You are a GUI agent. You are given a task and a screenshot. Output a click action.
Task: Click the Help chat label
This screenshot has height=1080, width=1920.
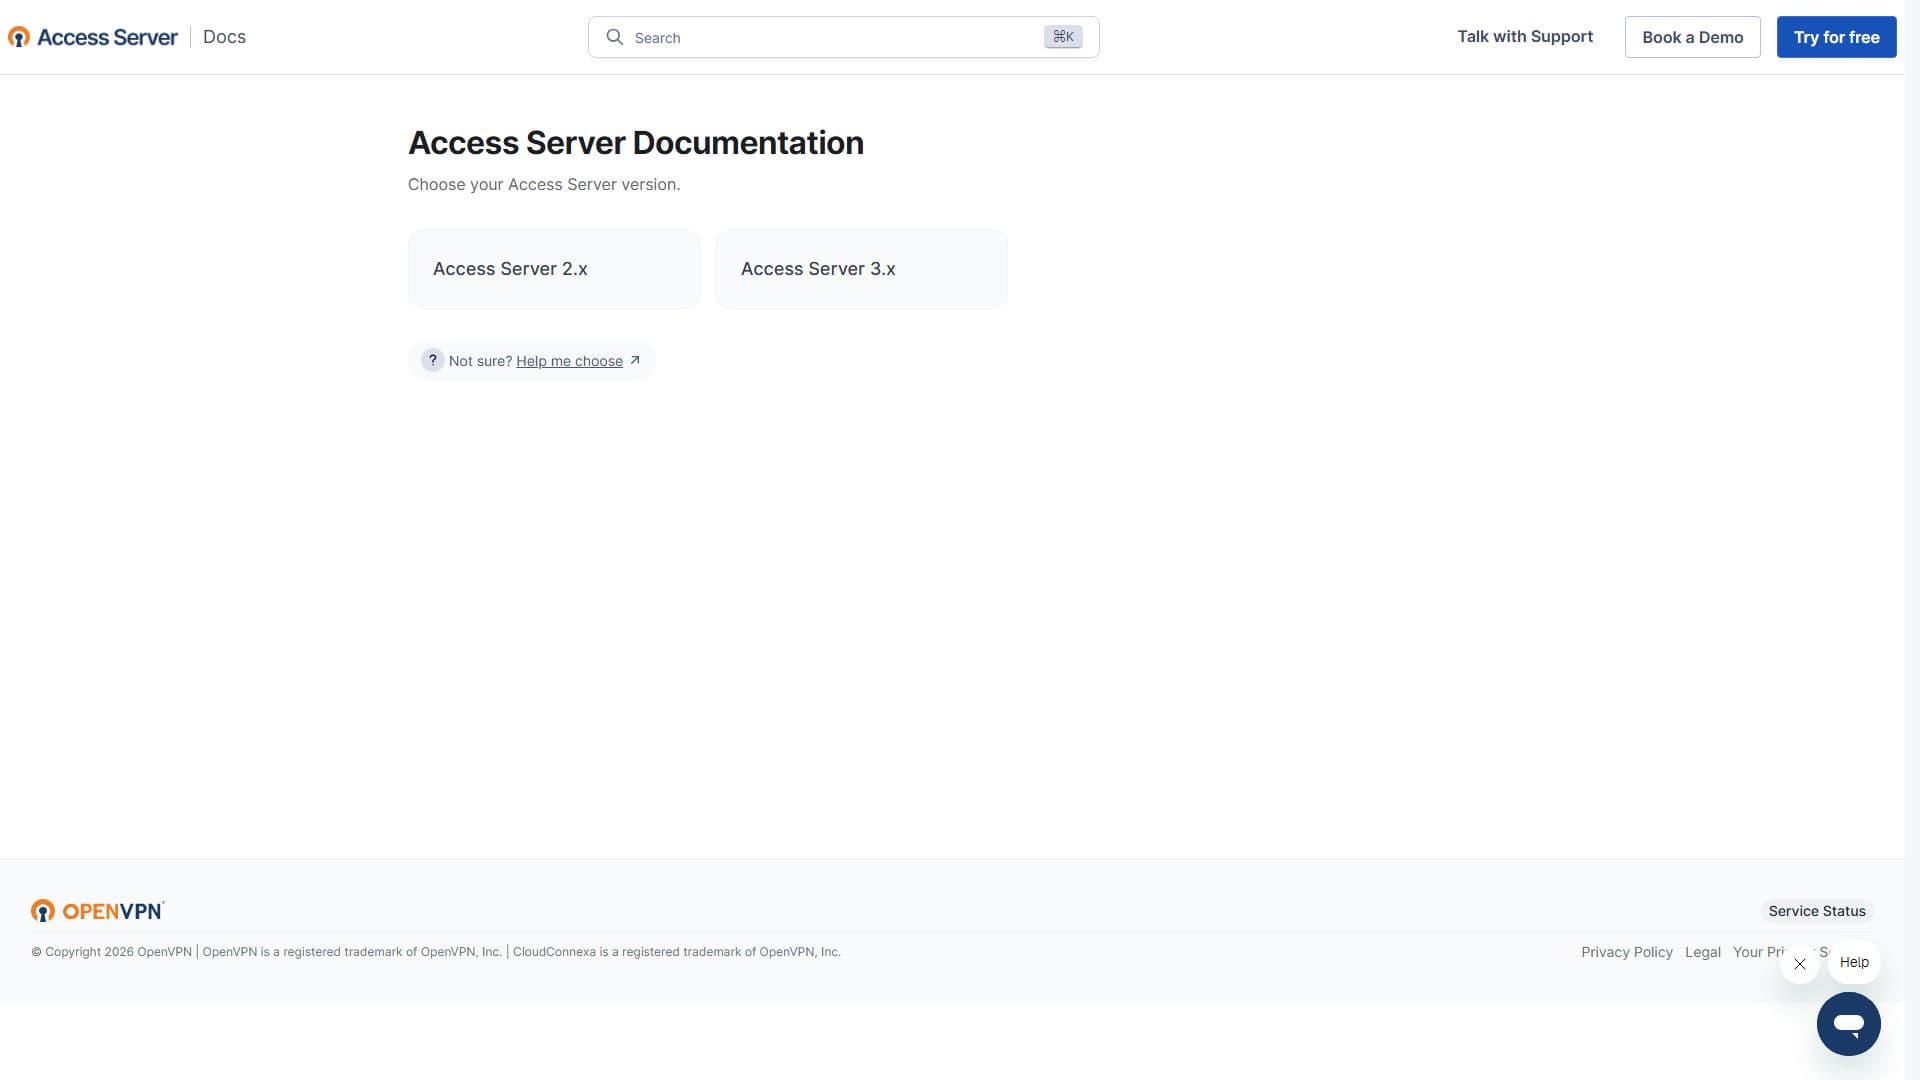pos(1854,962)
